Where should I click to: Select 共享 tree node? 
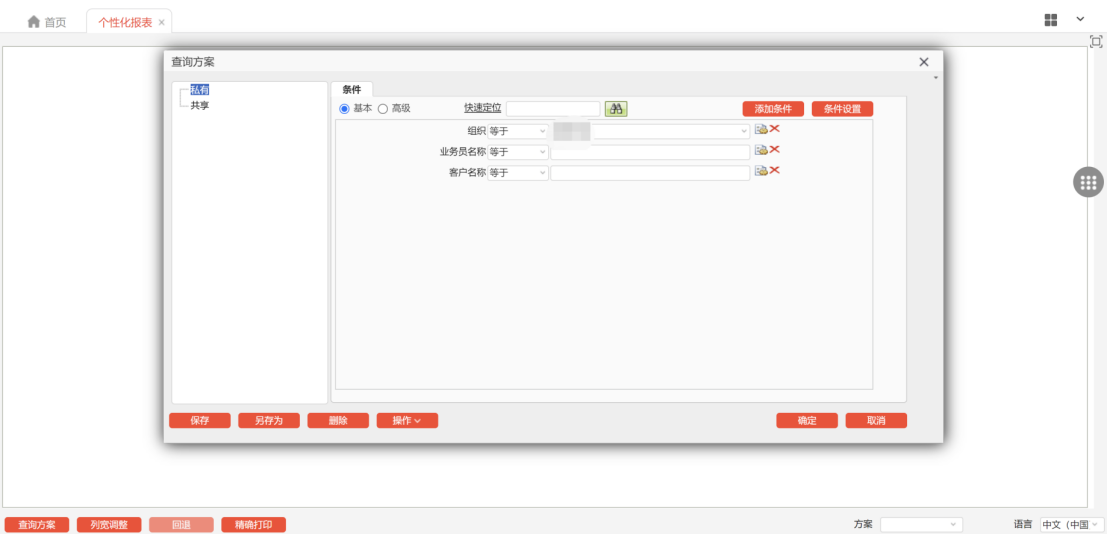[x=200, y=105]
